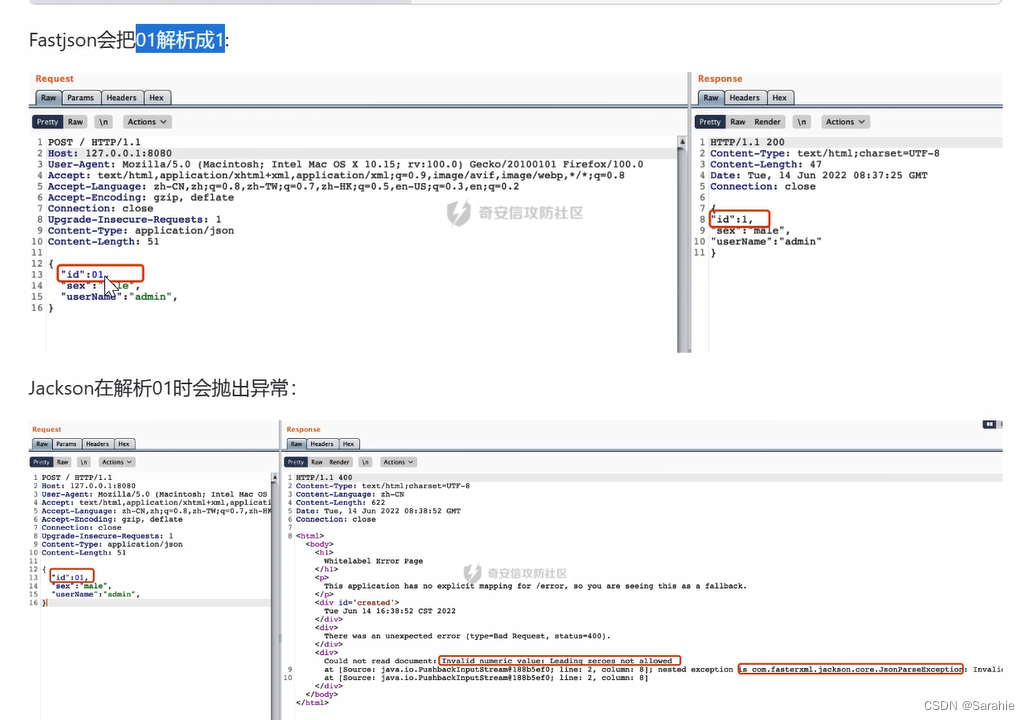
Task: Click scrollbar up arrow in Jackson Request editor
Action: click(274, 478)
